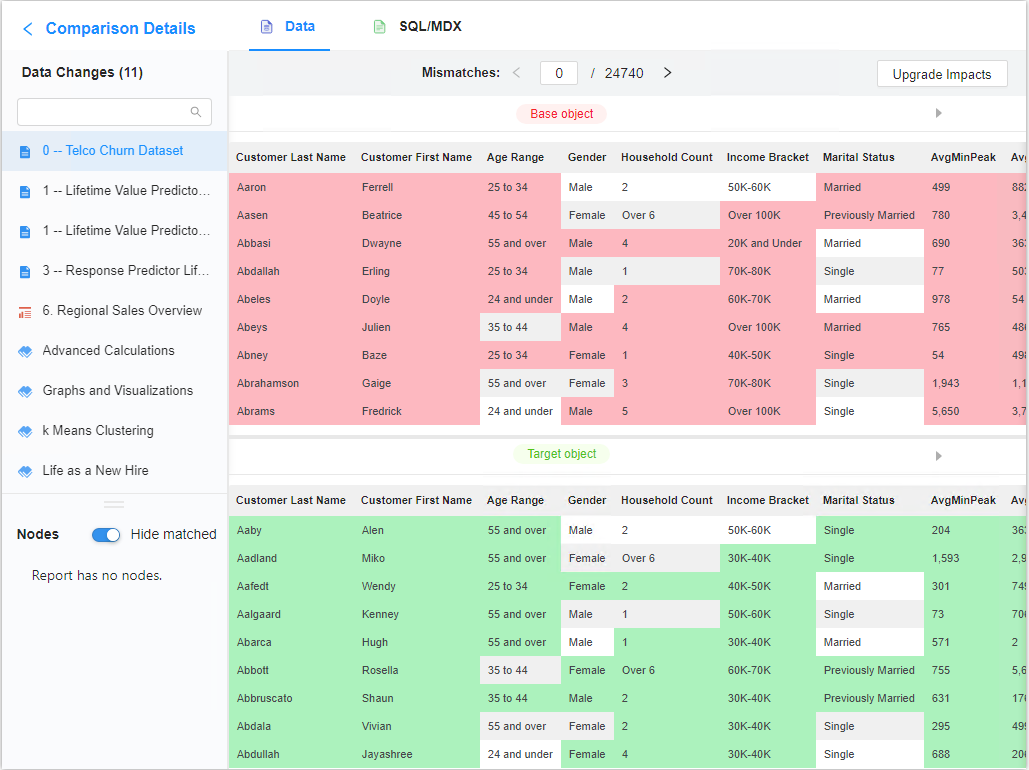Screen dimensions: 1029x770
Task: Click the mismatch number input field
Action: [x=558, y=73]
